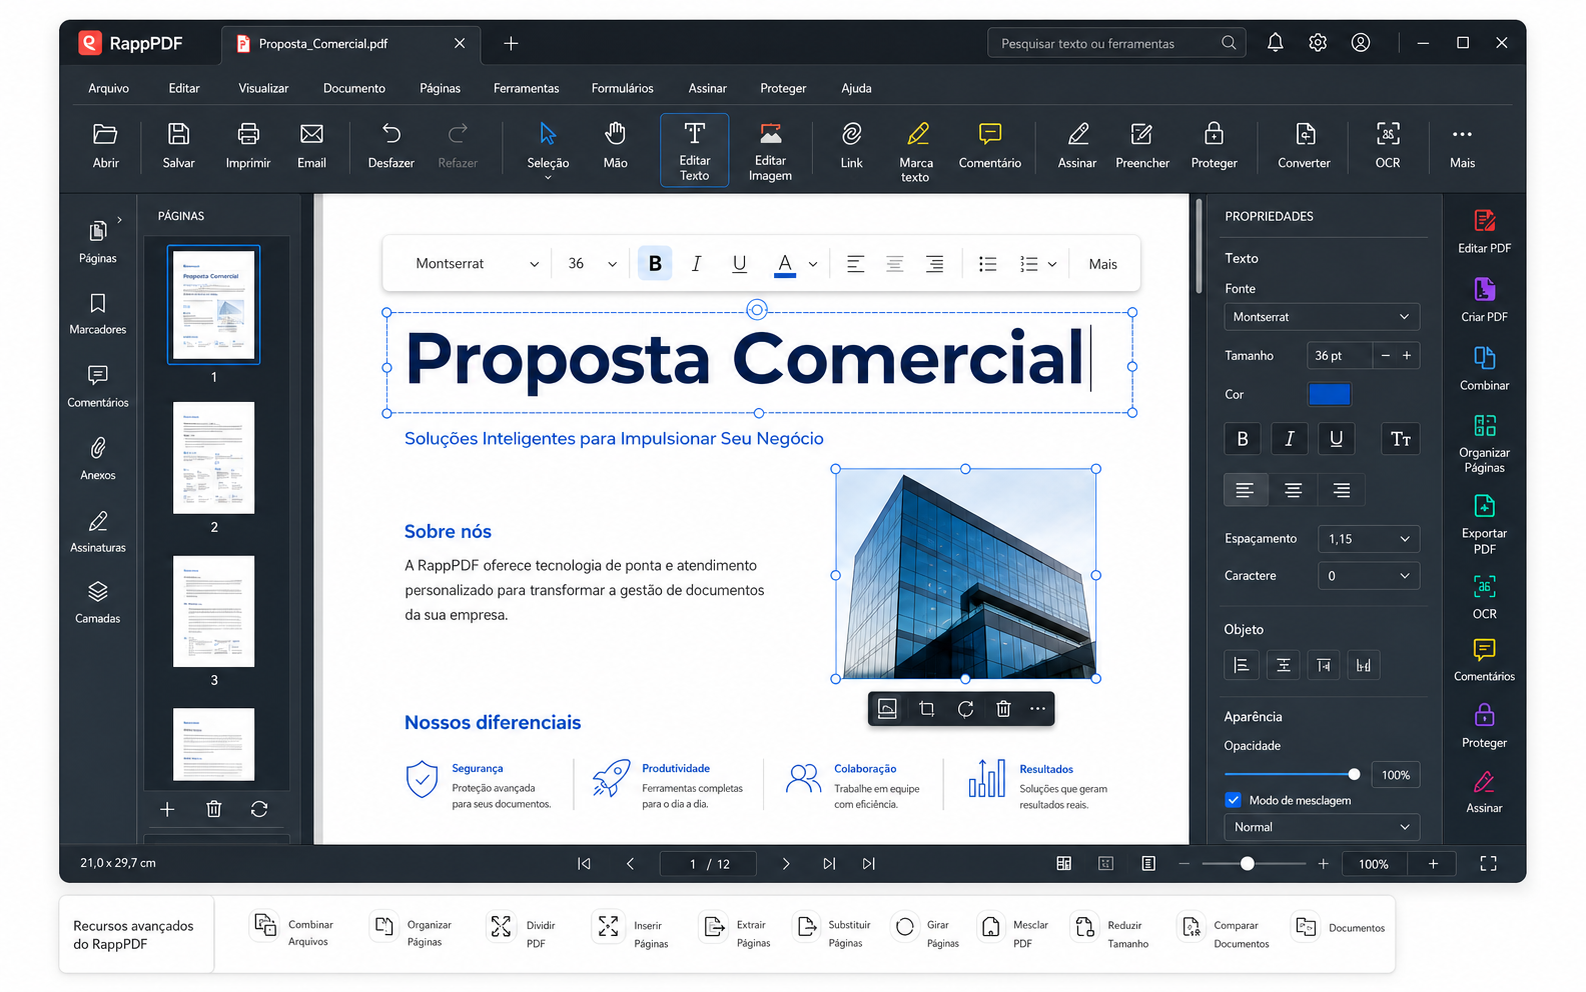The height and width of the screenshot is (992, 1586).
Task: Select the Editar Texto tool
Action: coord(694,150)
